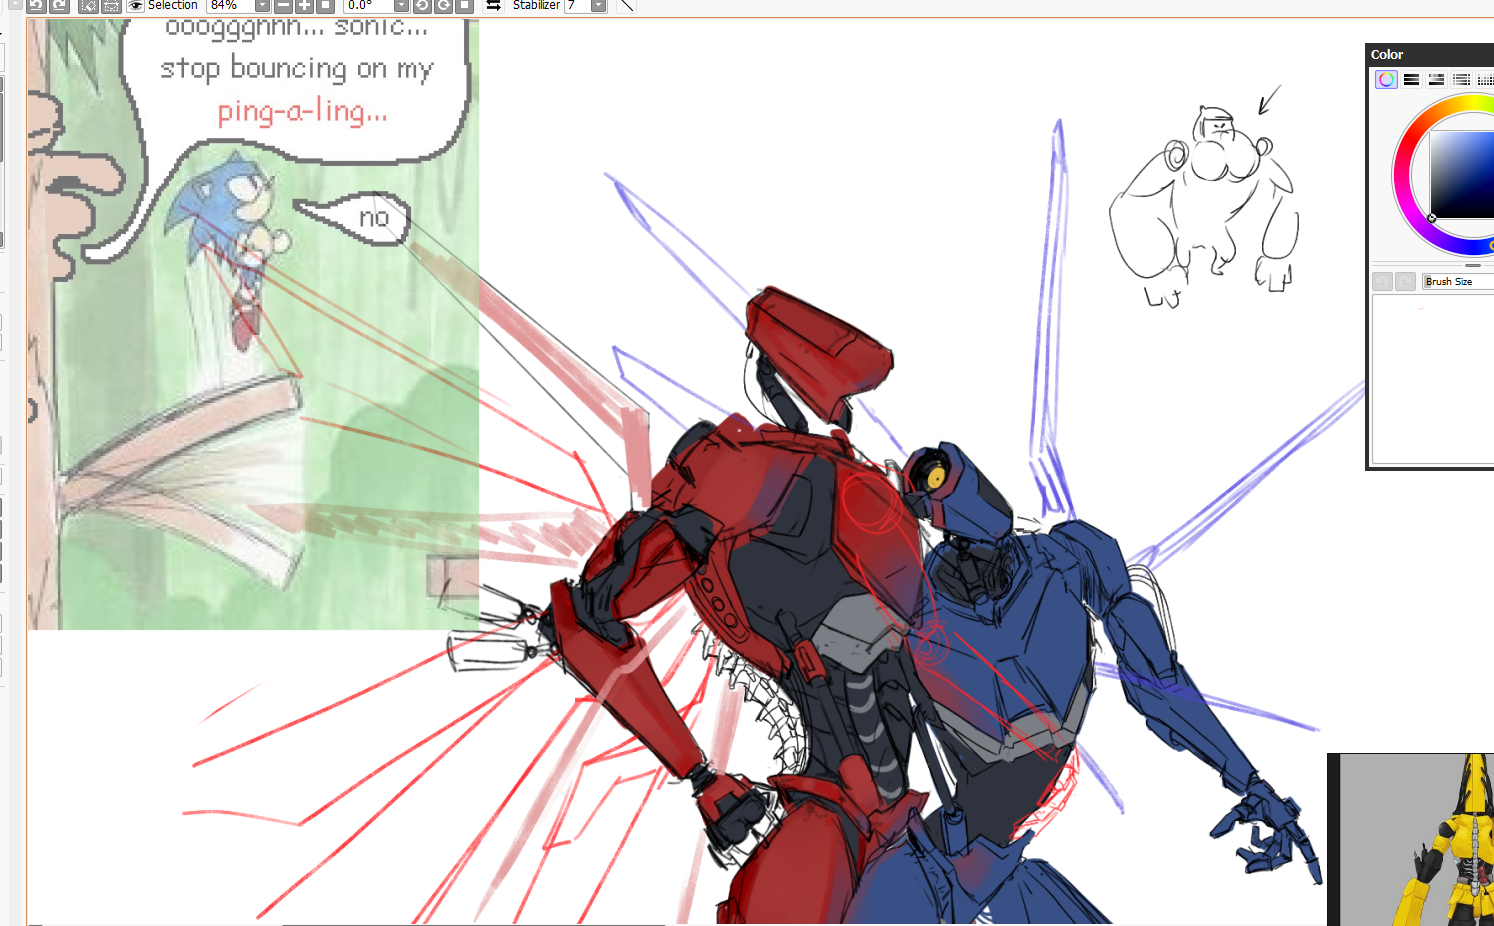Click the Brush Size field
This screenshot has width=1494, height=926.
(1457, 282)
